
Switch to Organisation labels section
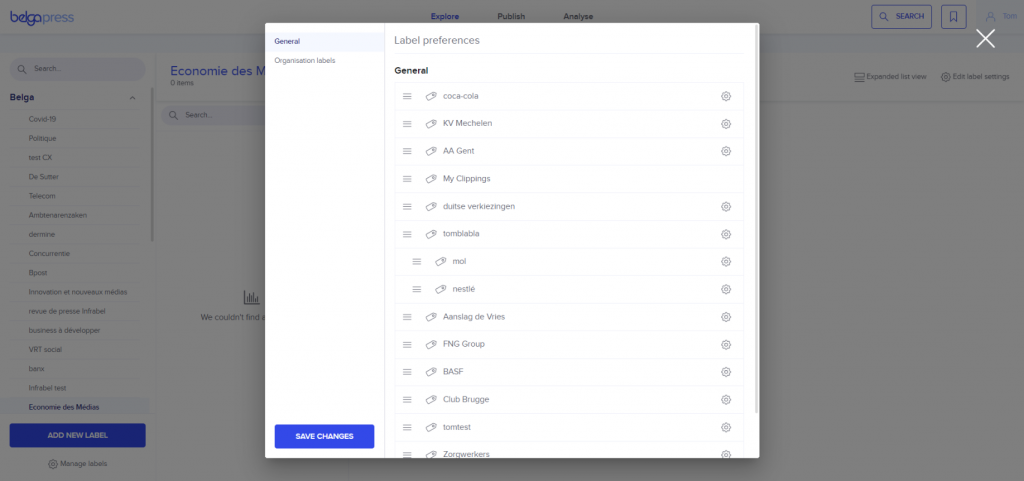click(x=325, y=61)
